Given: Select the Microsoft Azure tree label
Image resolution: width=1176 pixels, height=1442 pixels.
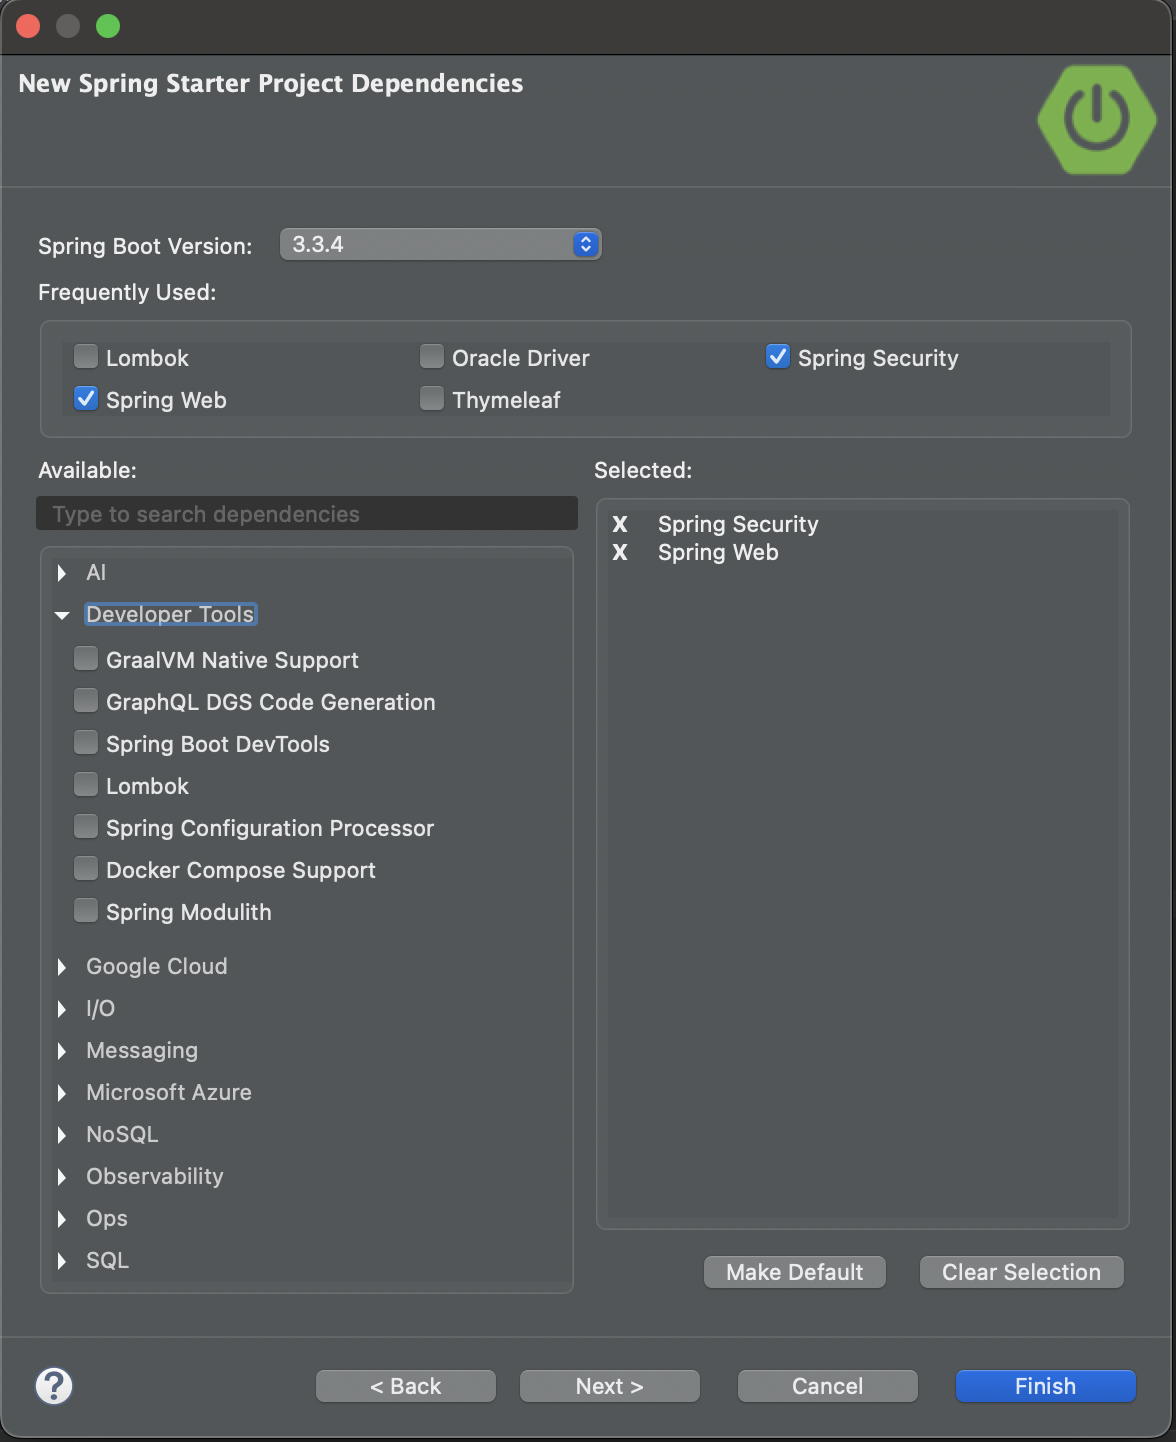Looking at the screenshot, I should pyautogui.click(x=169, y=1092).
